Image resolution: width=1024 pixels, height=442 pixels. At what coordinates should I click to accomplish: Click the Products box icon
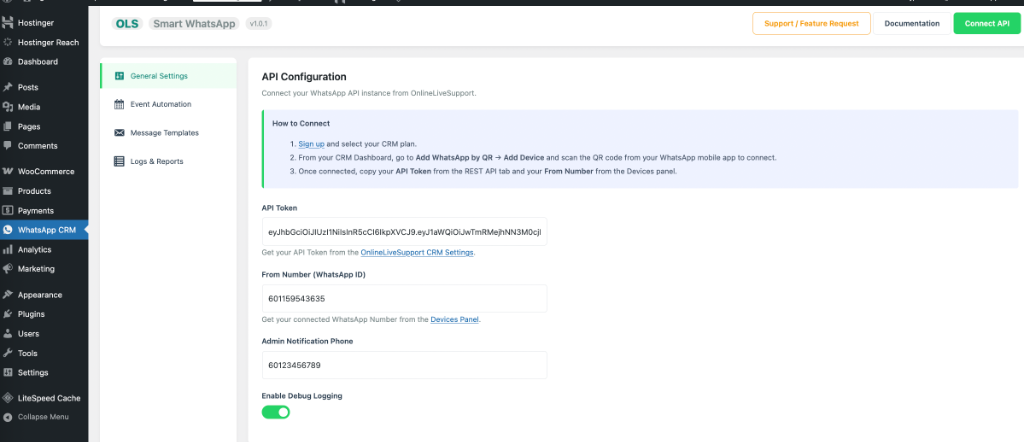coord(8,191)
